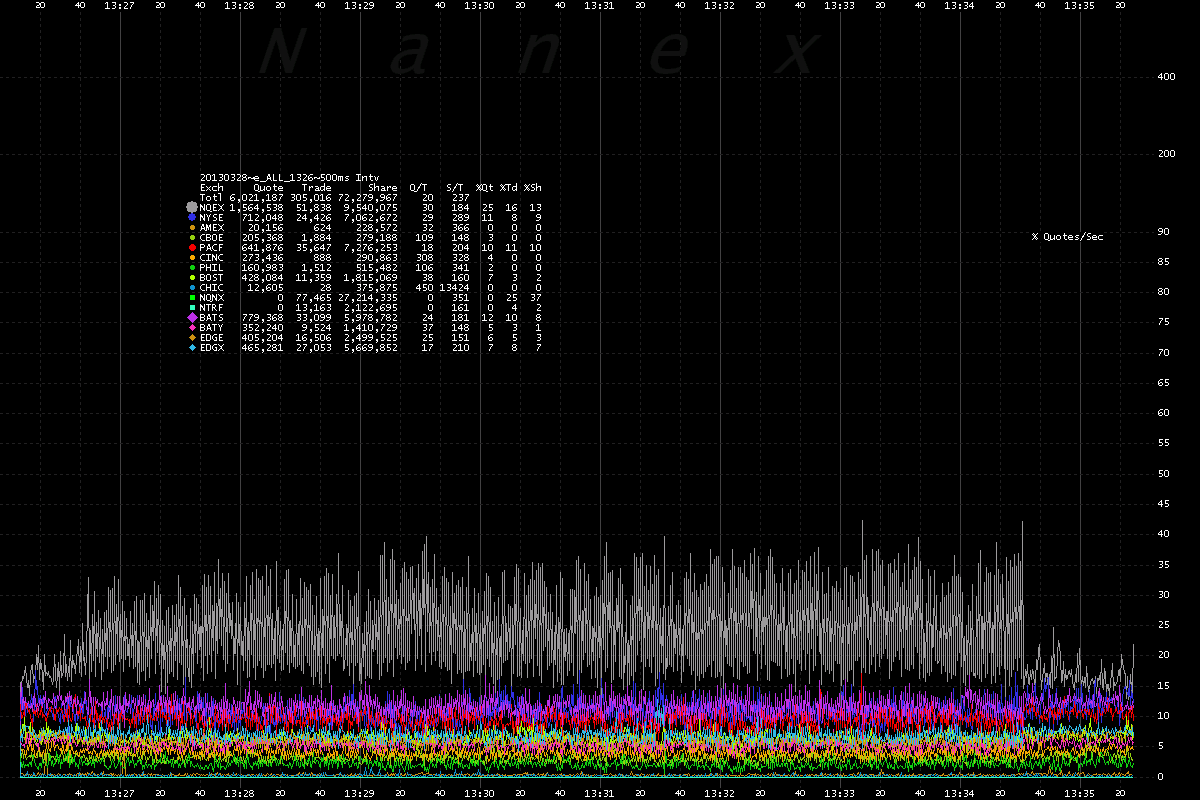Click the "Exch" column header
This screenshot has height=800, width=1200.
[x=212, y=187]
